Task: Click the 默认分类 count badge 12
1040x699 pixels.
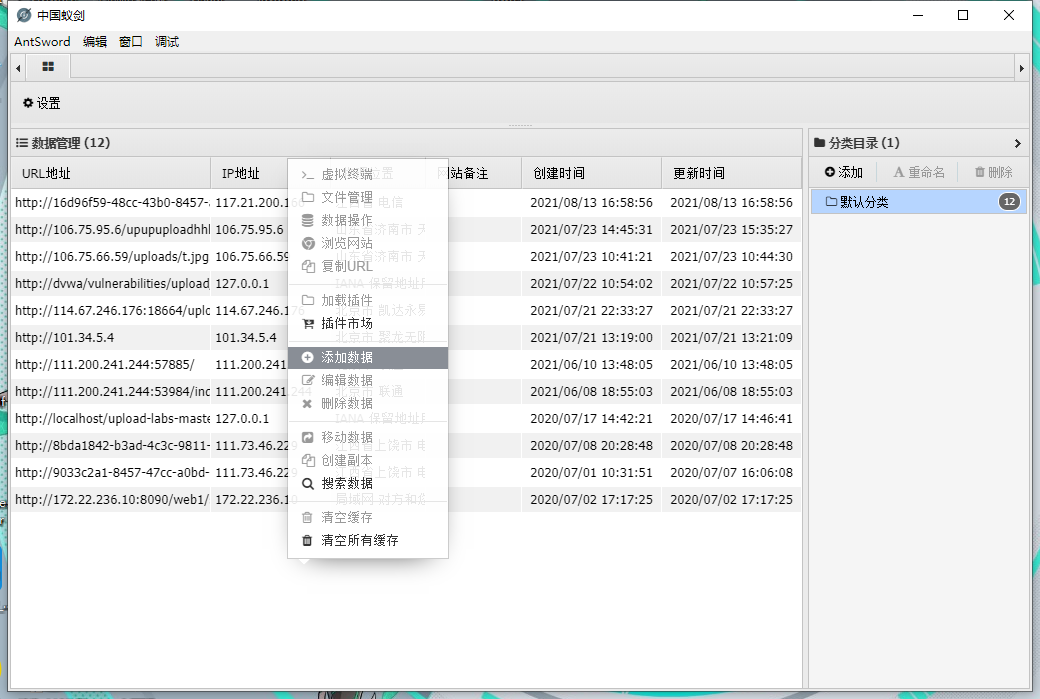Action: (1009, 202)
